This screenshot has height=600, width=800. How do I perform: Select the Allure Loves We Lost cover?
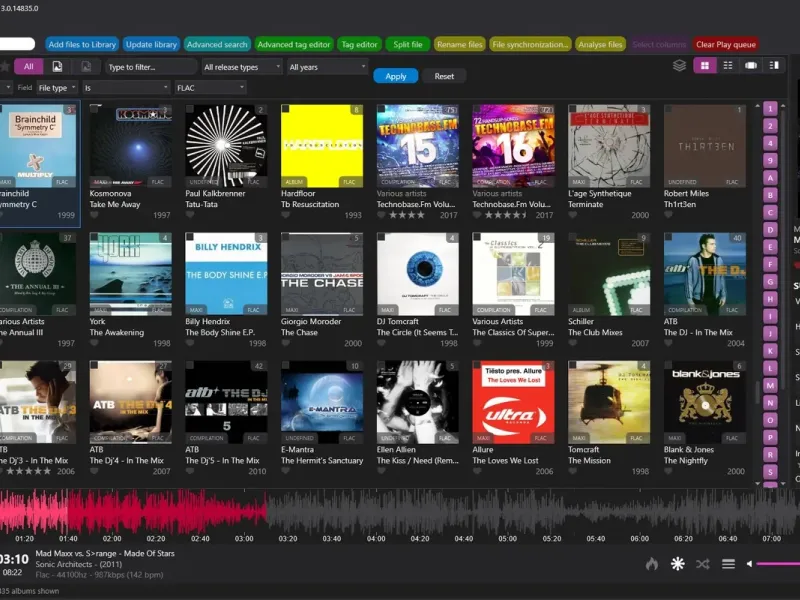pos(513,402)
